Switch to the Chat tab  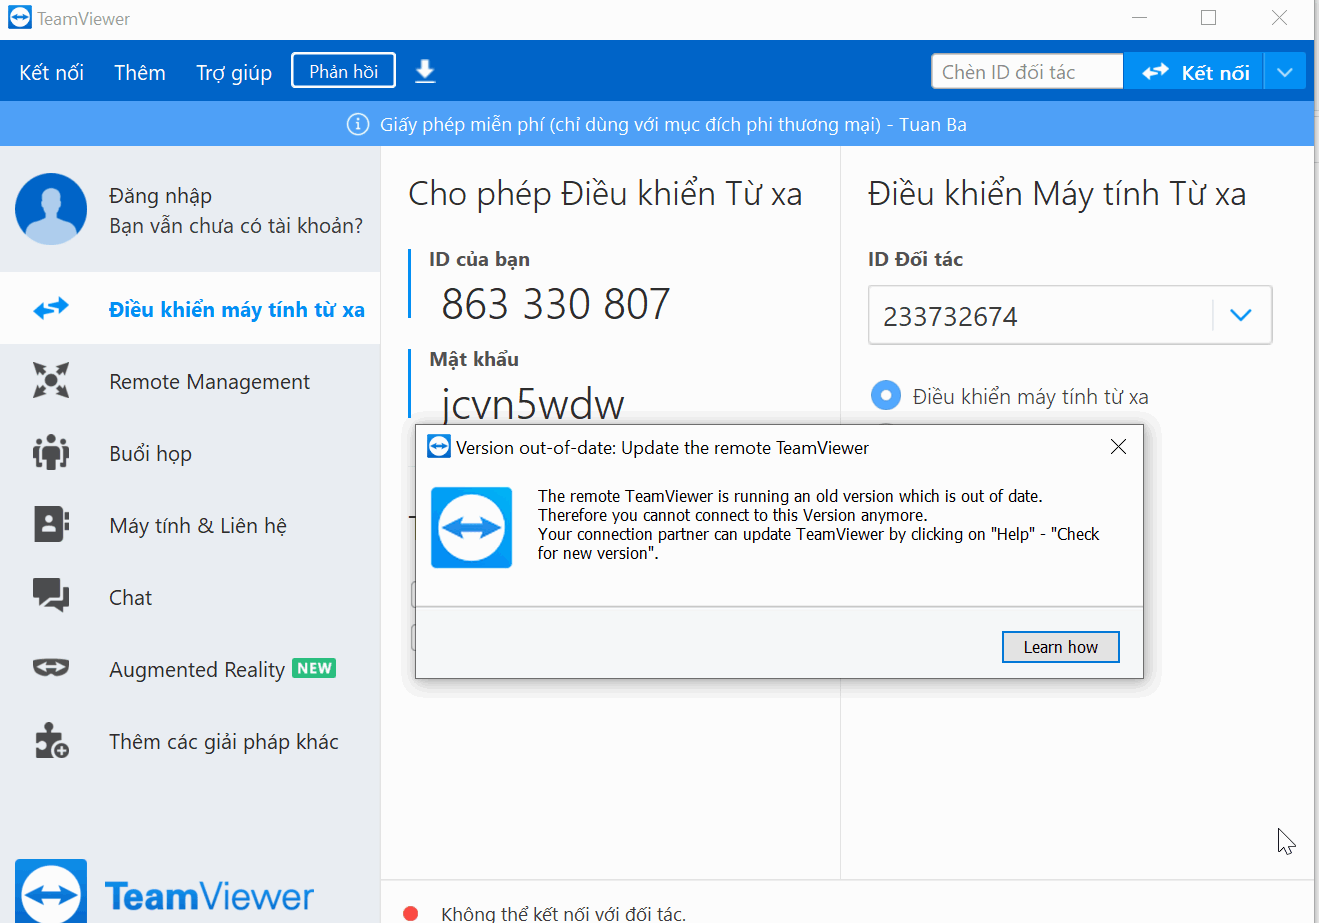coord(190,597)
